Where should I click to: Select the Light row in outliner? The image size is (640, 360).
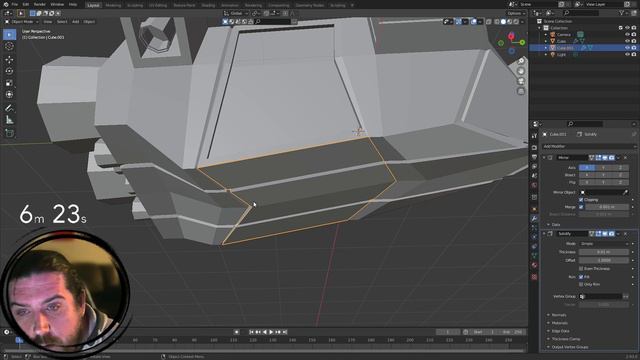click(583, 54)
